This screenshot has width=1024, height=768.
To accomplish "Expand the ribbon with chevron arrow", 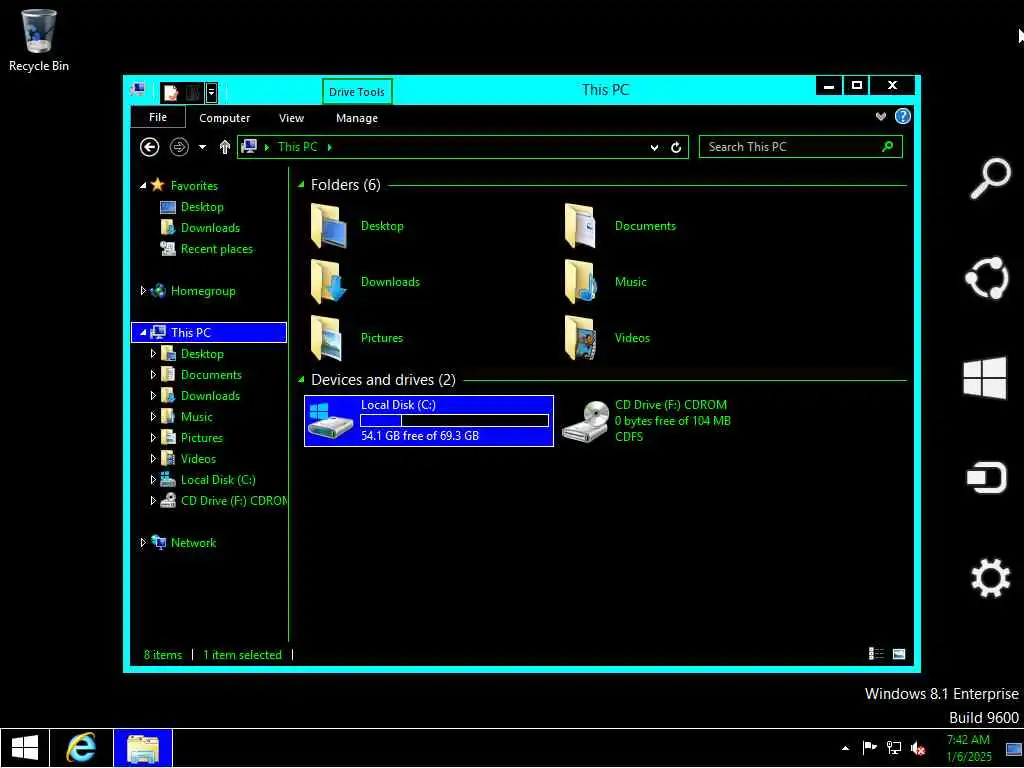I will 881,117.
